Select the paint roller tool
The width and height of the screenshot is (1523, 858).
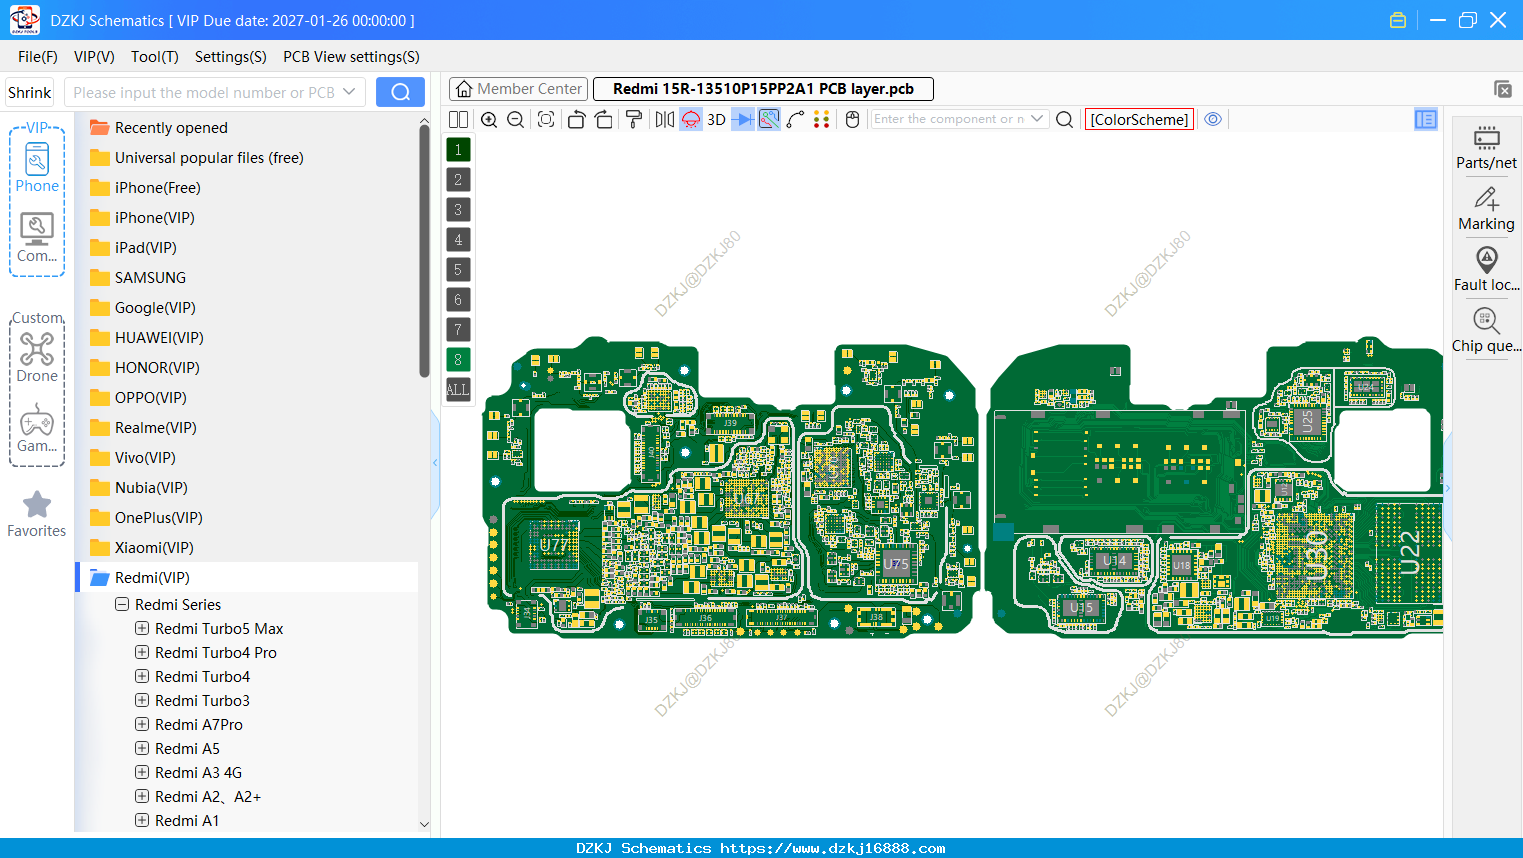[634, 119]
